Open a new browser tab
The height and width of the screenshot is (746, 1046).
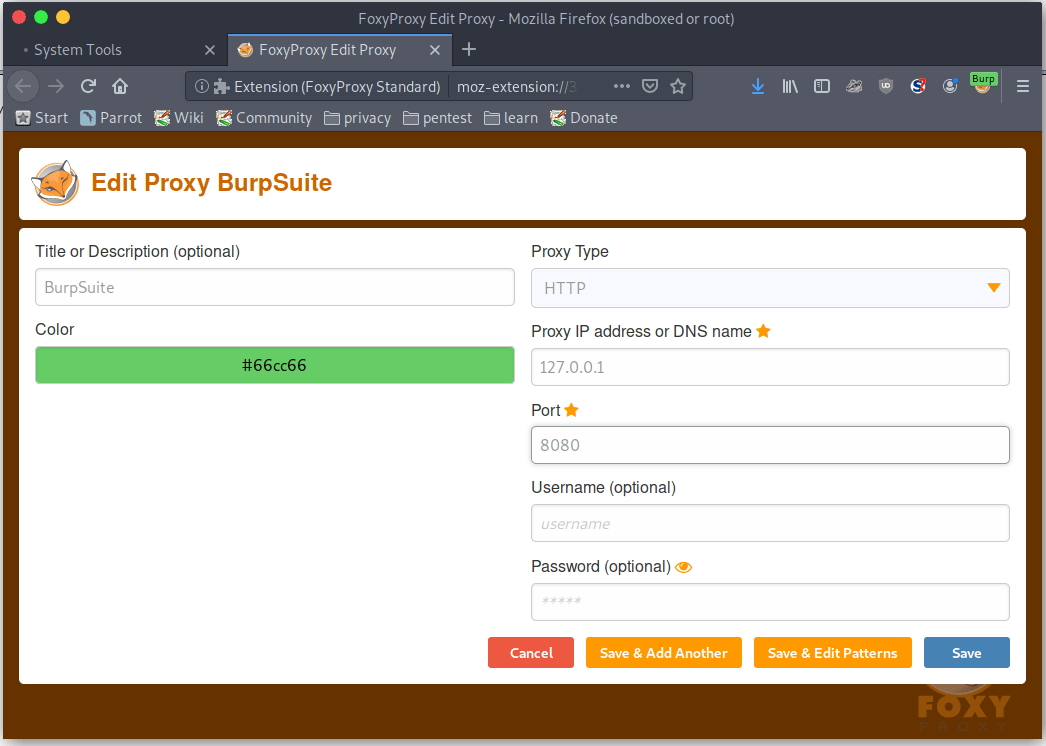pos(469,49)
